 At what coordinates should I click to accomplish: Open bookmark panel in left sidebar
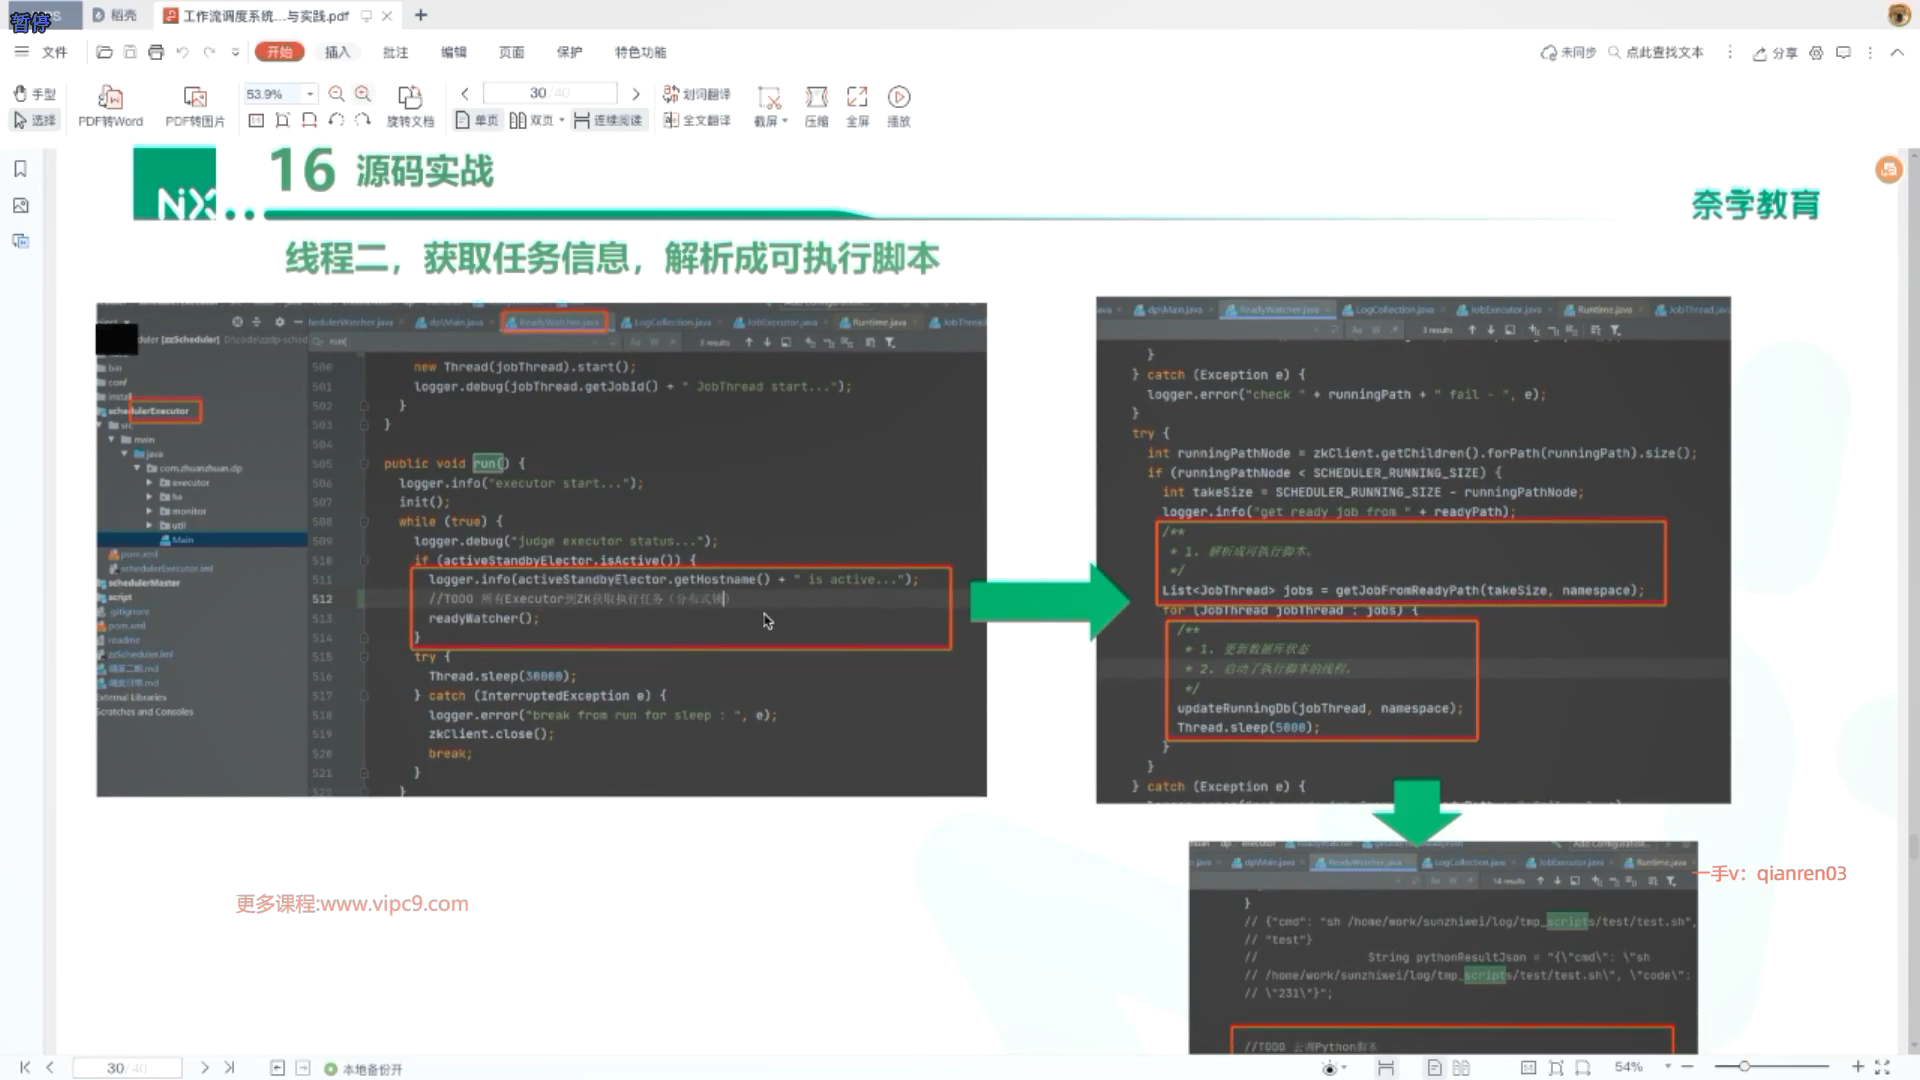point(20,169)
